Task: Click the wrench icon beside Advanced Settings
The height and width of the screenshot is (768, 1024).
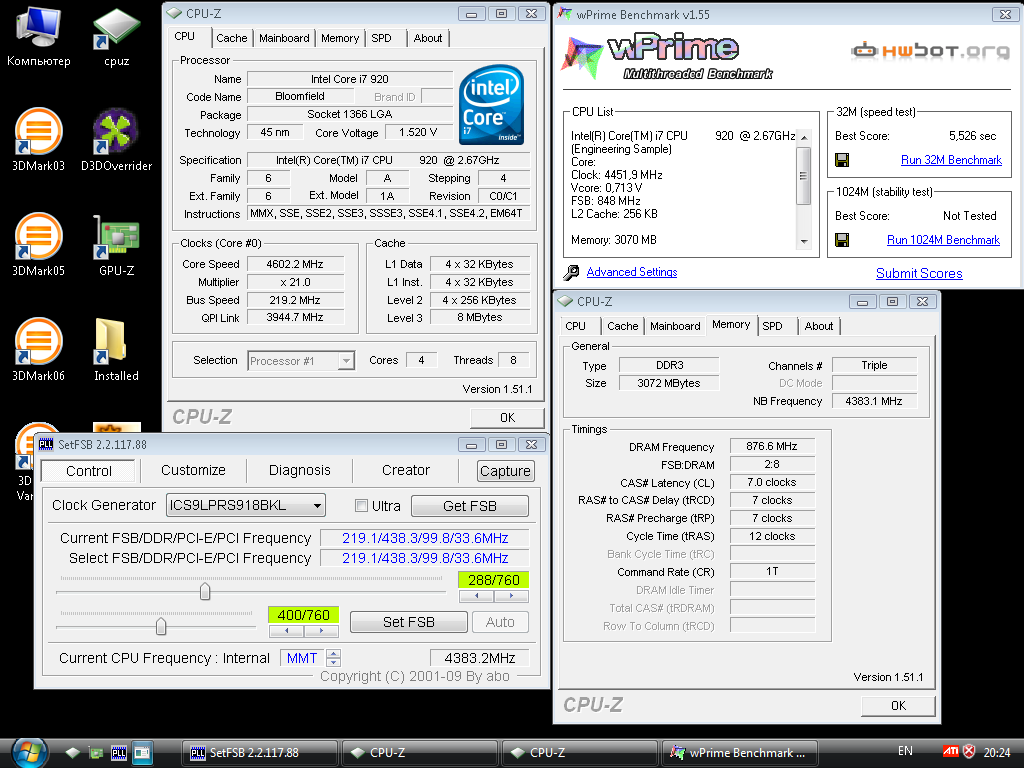Action: 571,272
